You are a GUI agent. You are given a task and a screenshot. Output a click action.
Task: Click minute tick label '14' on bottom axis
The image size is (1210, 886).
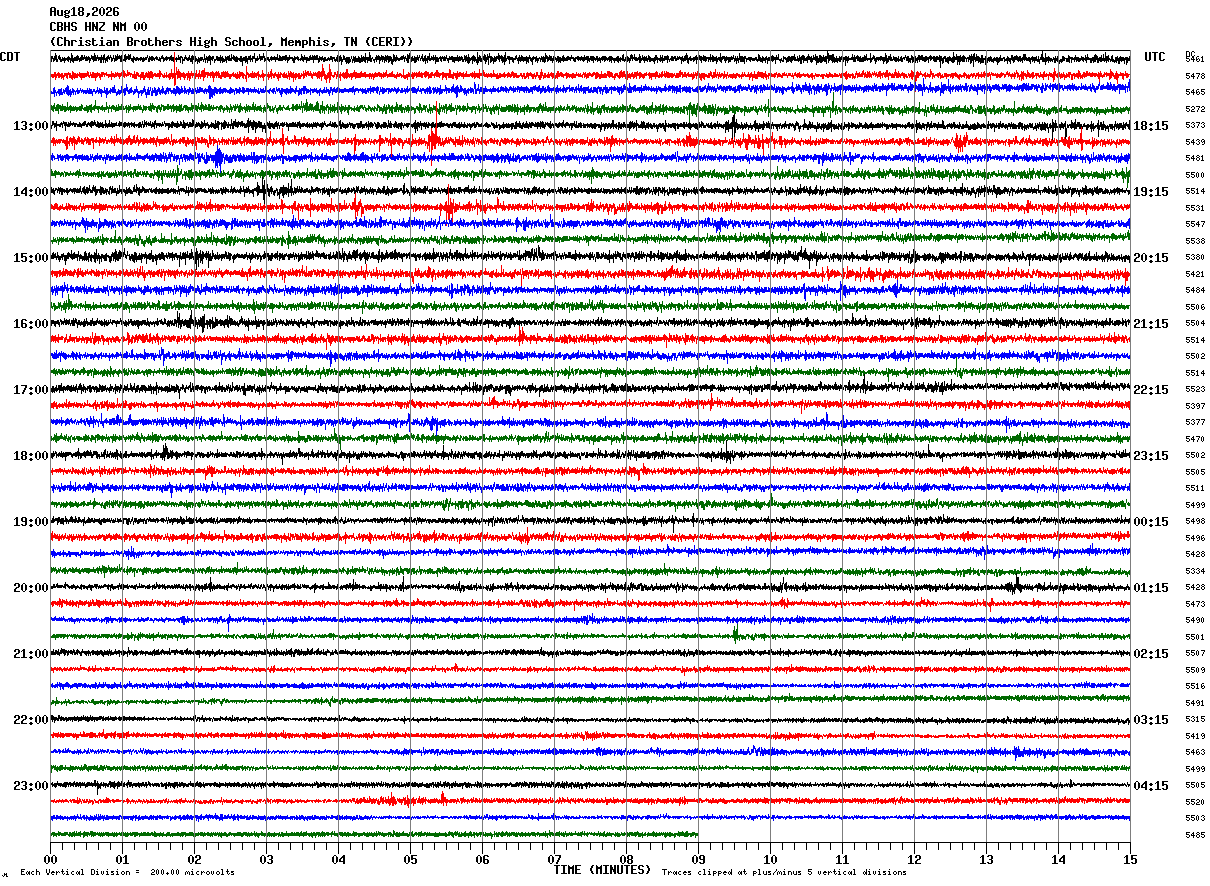tap(1058, 859)
